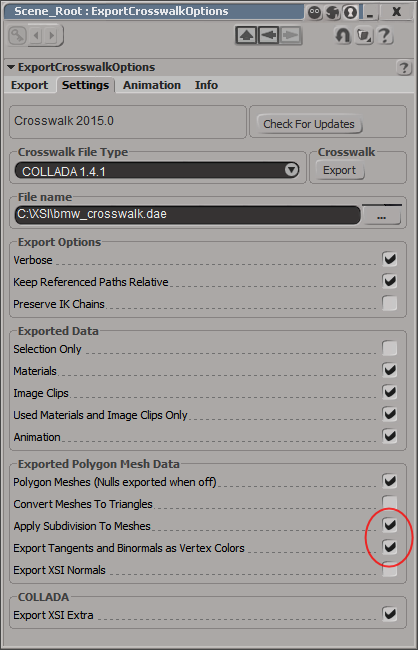Click the question mark beside ExportCrosswalkOptions header
Viewport: 418px width, 650px height.
[403, 68]
